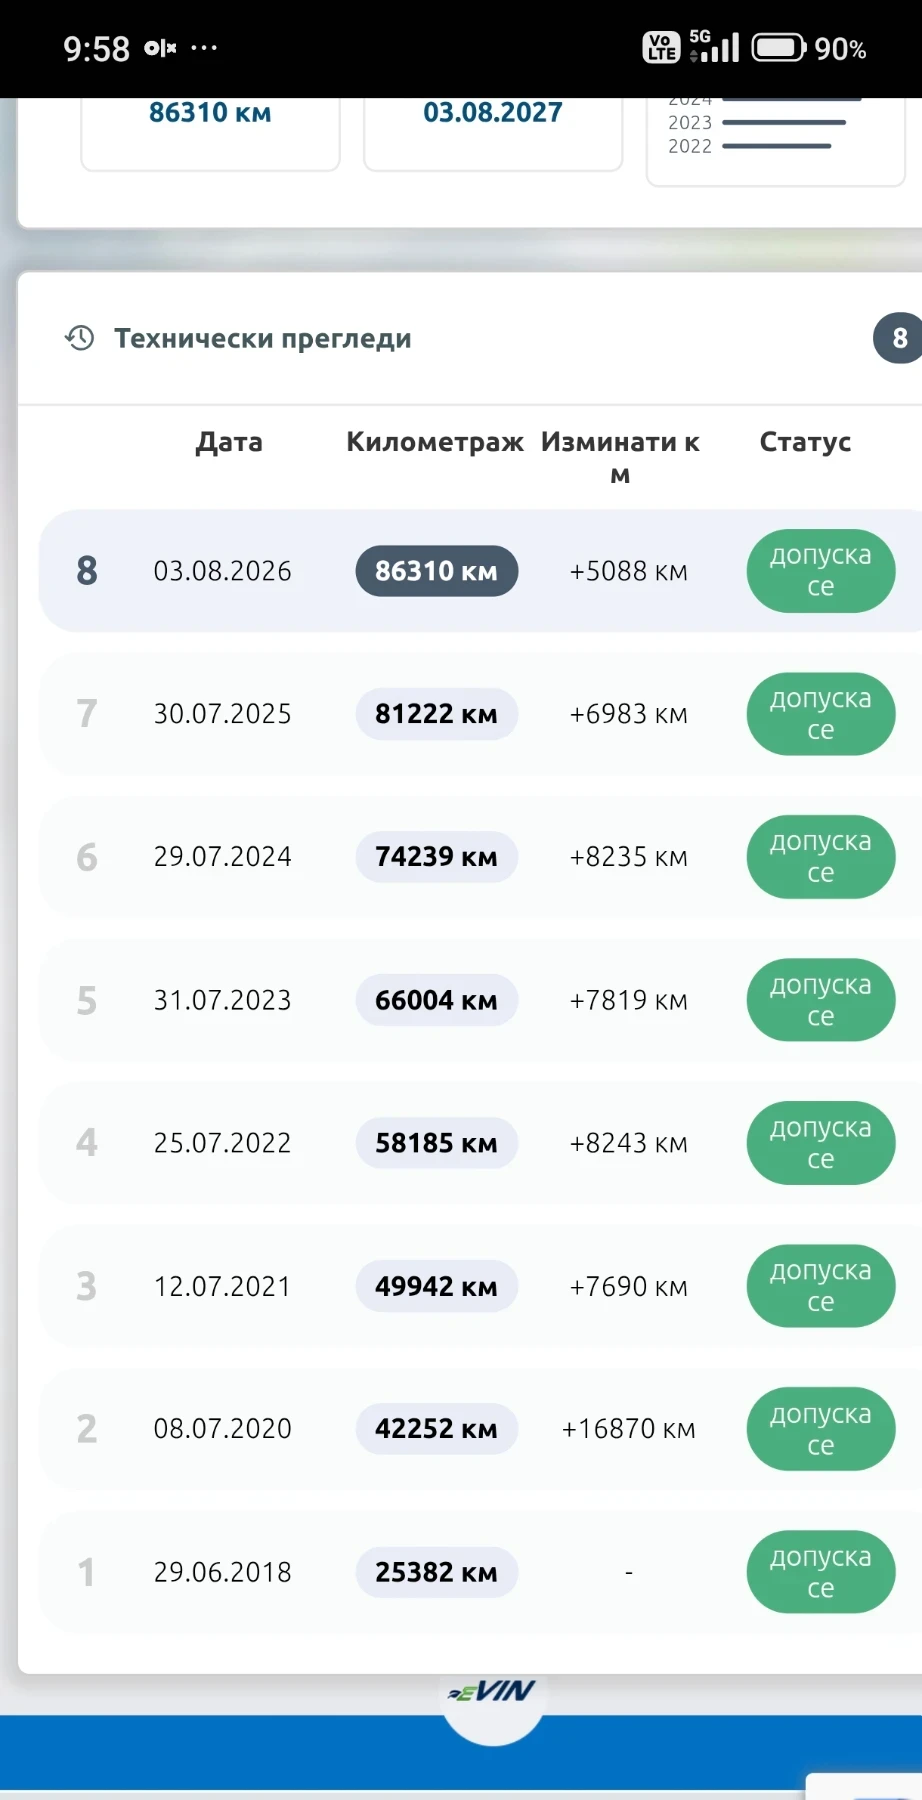Tap the VoLTE status icon
922x1800 pixels.
[661, 47]
